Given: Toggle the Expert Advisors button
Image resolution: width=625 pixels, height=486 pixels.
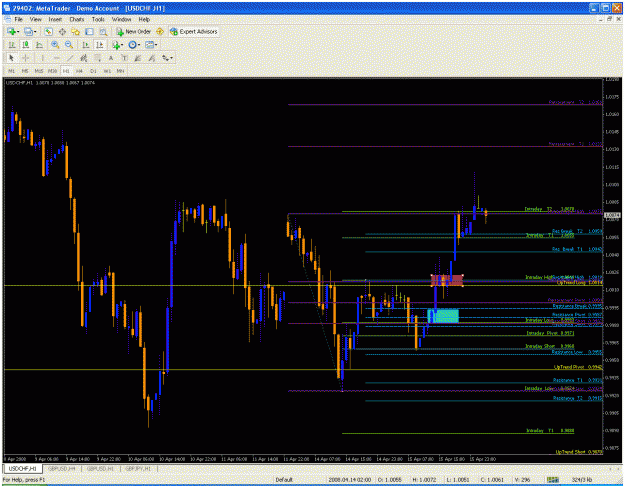Looking at the screenshot, I should (x=194, y=31).
